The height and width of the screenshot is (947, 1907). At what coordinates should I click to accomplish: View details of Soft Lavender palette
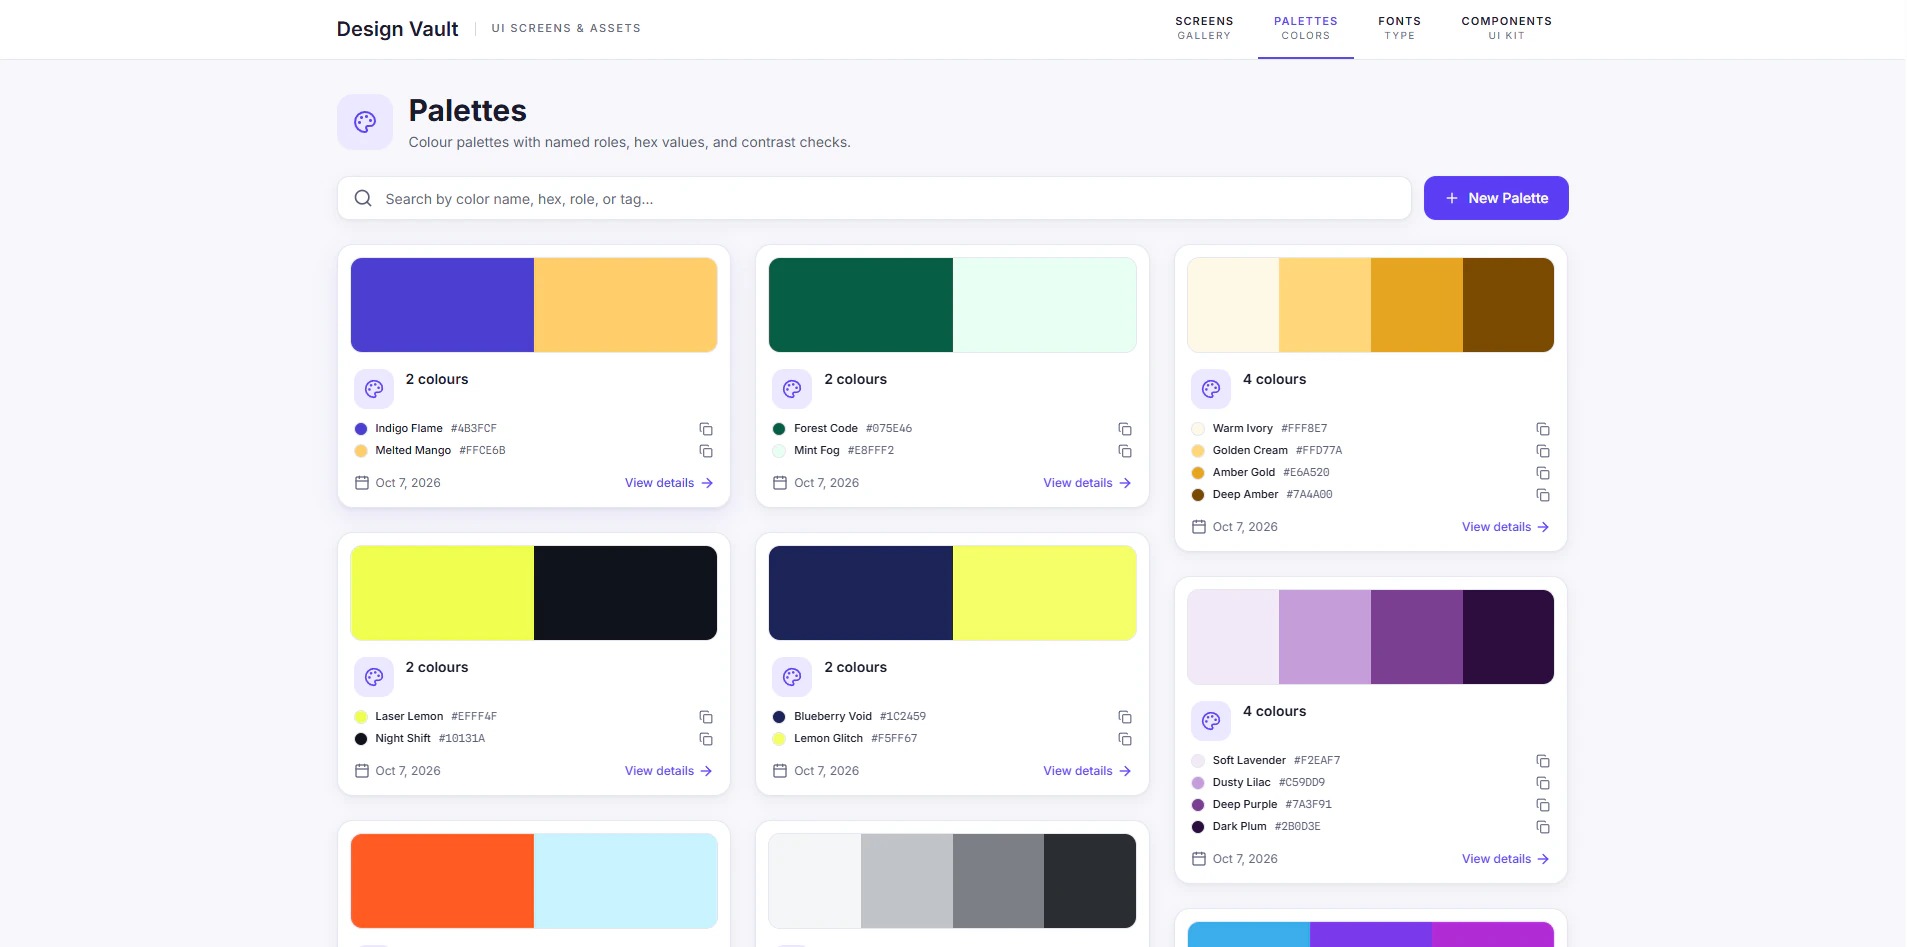coord(1505,859)
